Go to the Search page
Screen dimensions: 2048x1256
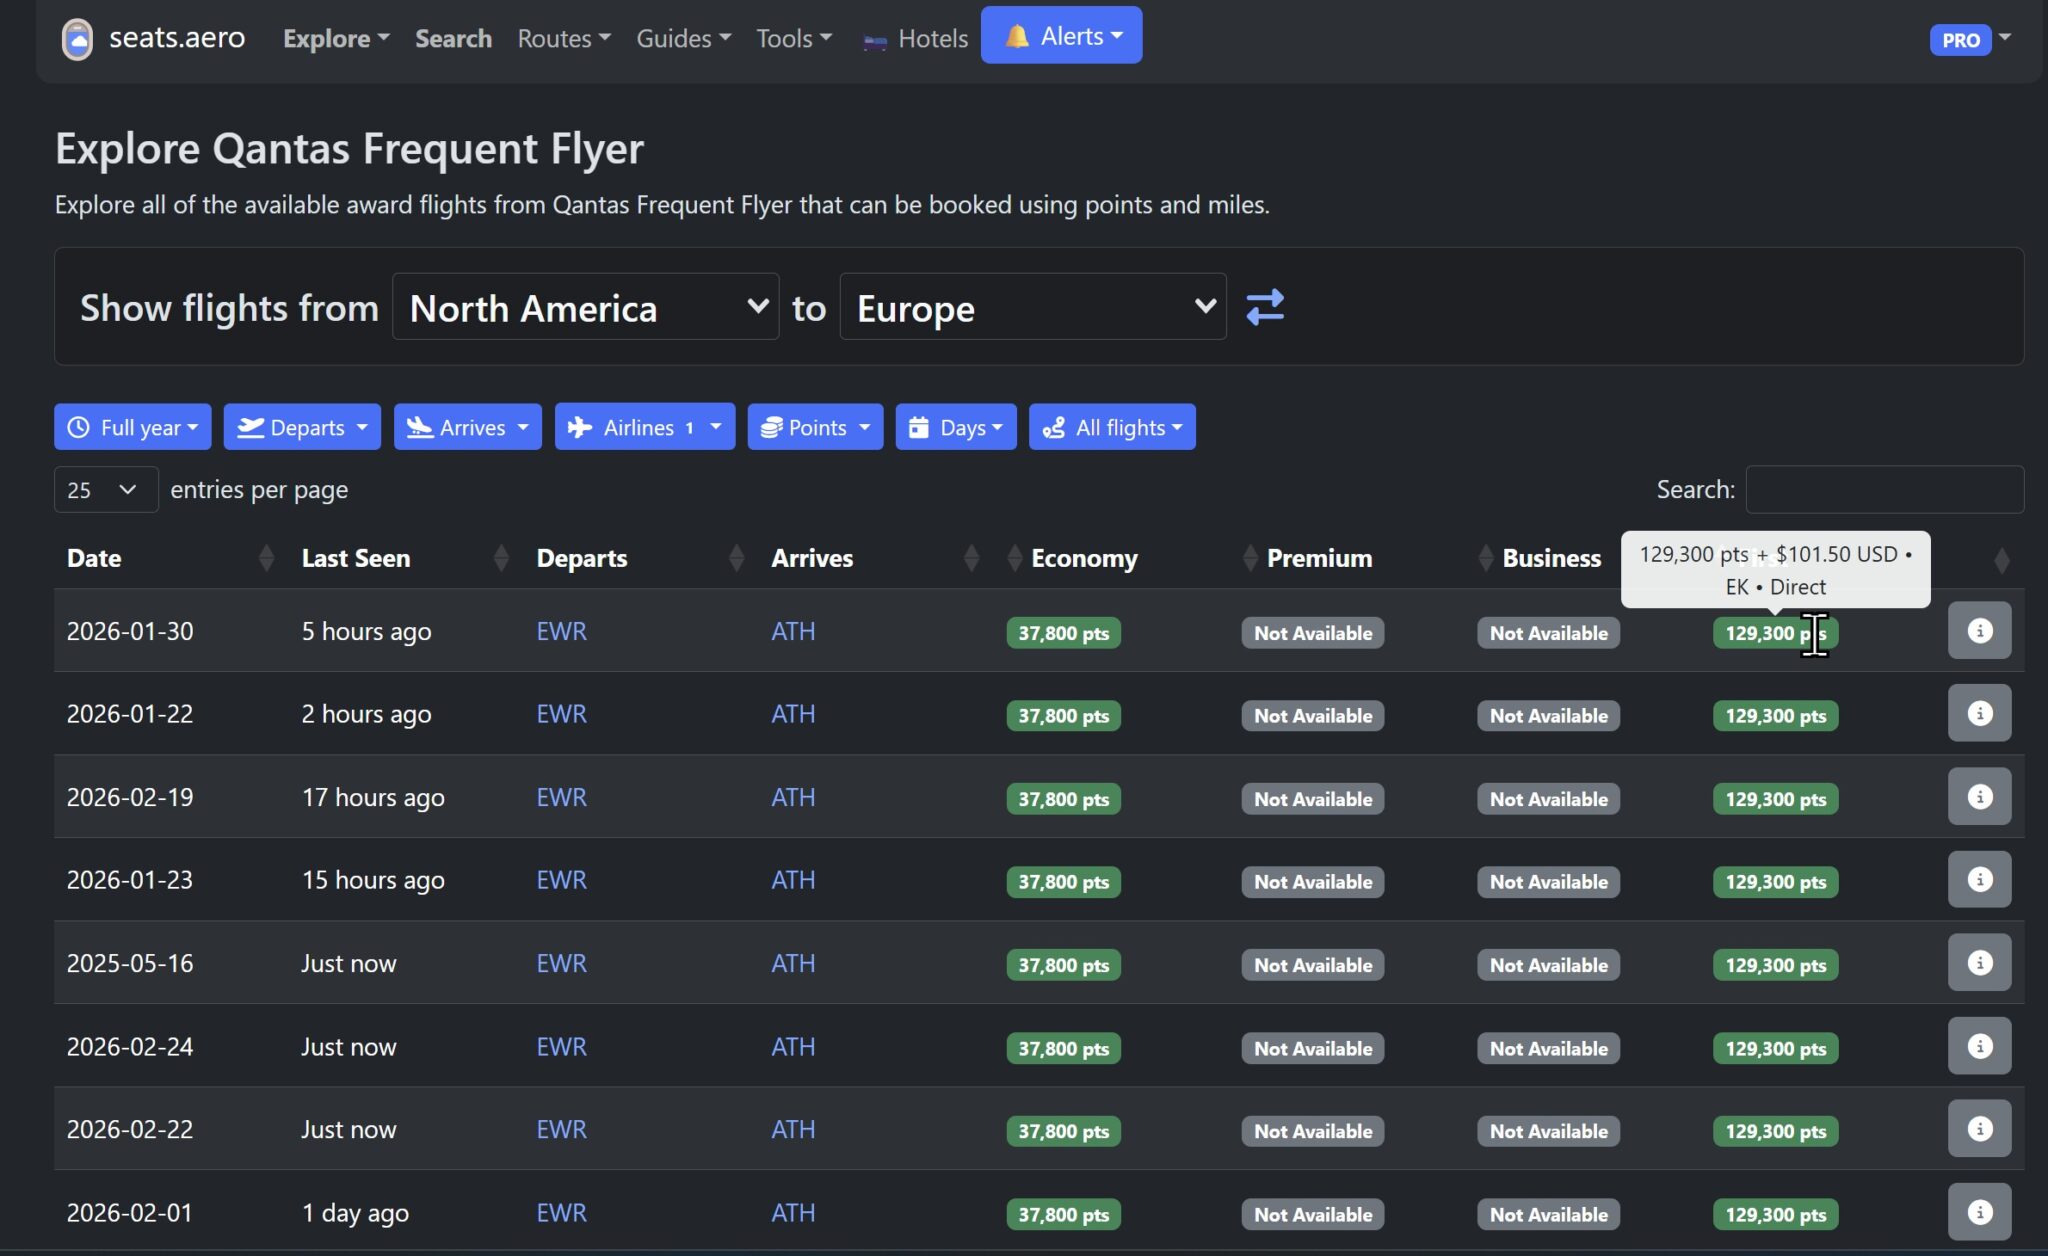click(x=453, y=38)
